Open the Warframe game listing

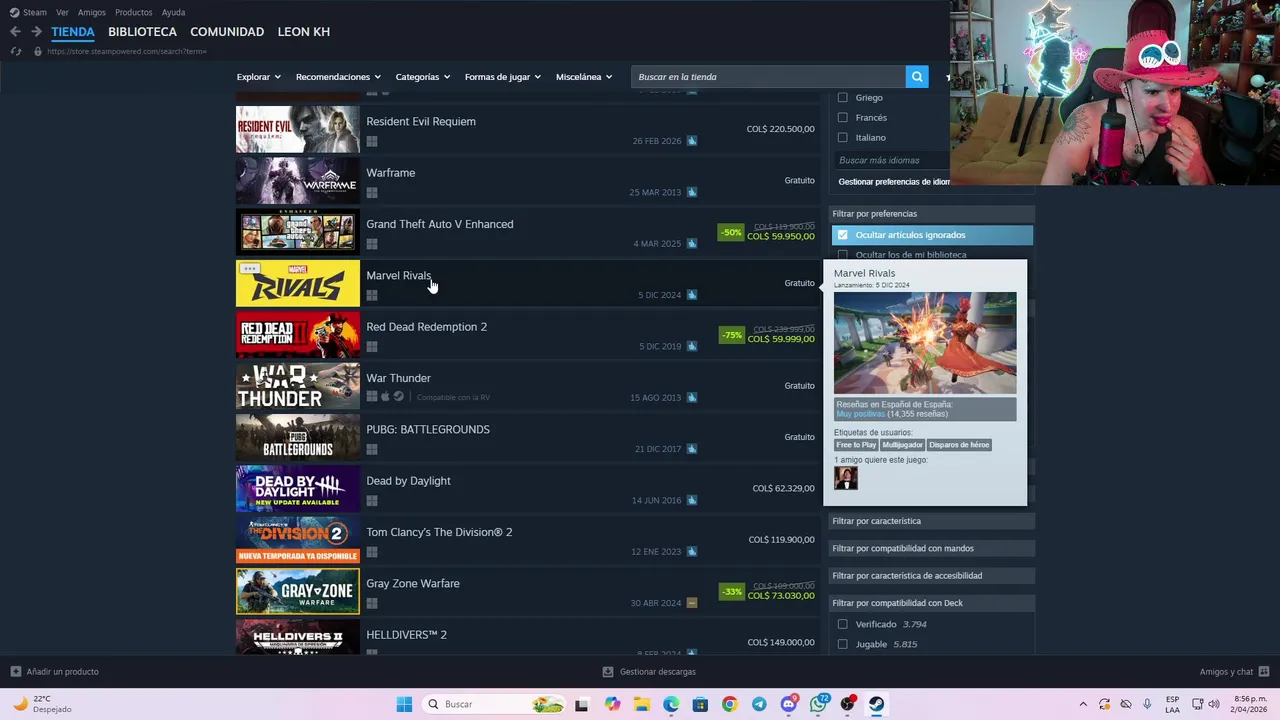[528, 181]
